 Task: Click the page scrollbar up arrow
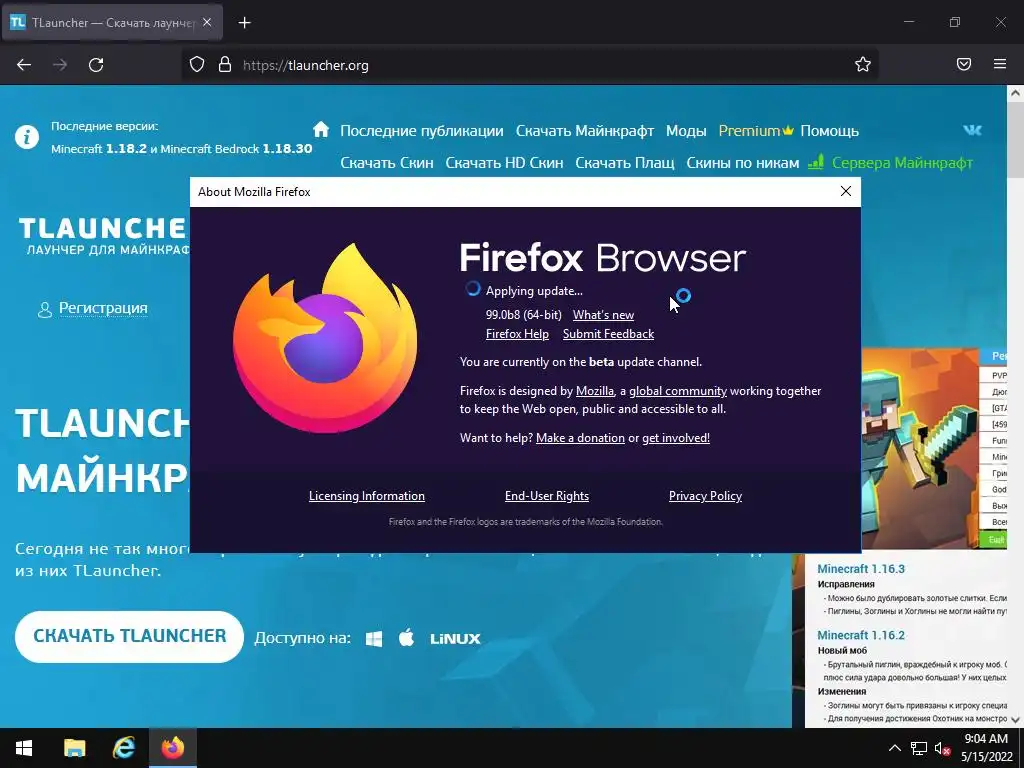click(x=1015, y=93)
